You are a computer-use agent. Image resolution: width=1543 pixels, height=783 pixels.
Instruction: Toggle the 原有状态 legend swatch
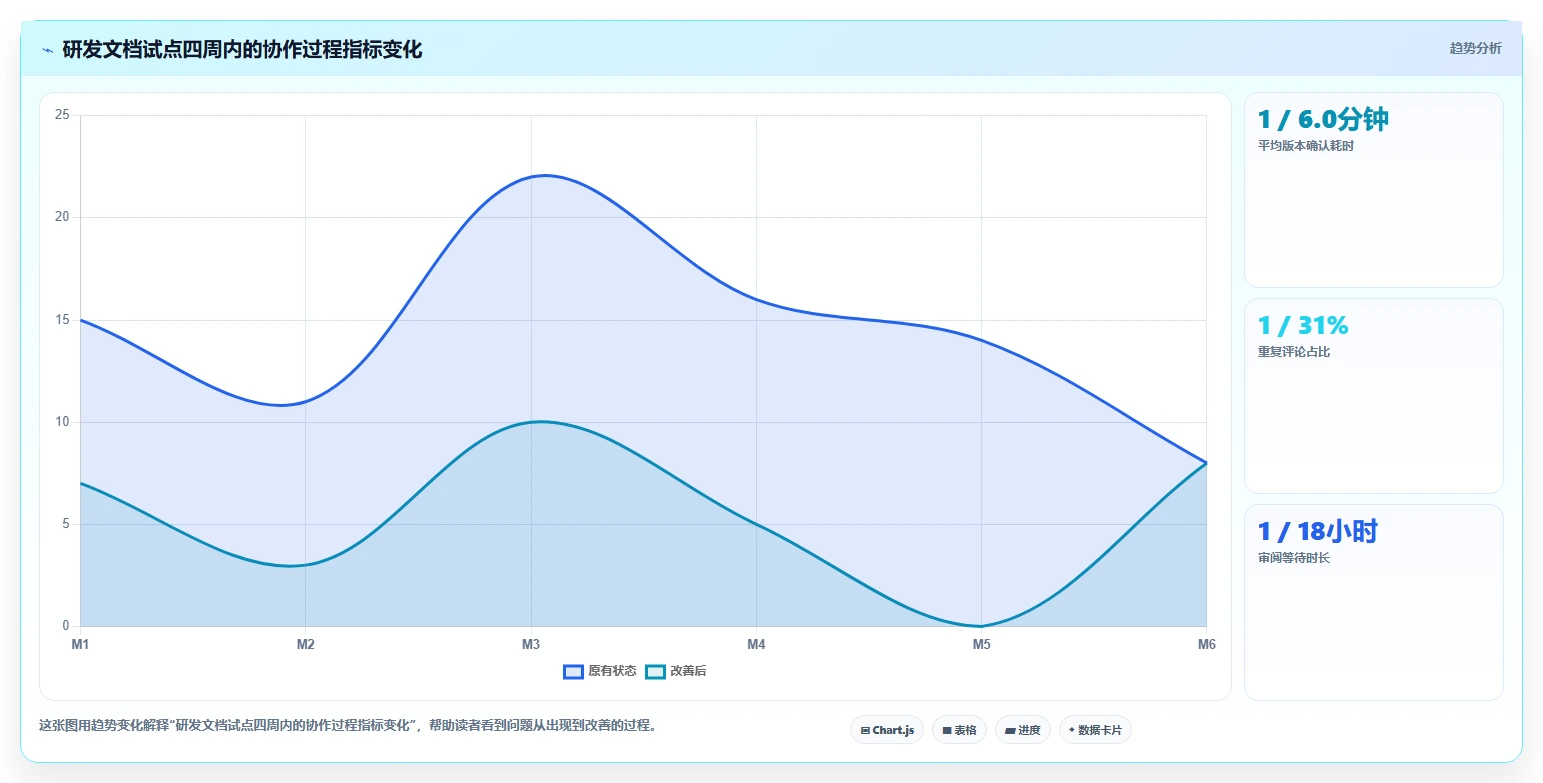click(x=573, y=671)
